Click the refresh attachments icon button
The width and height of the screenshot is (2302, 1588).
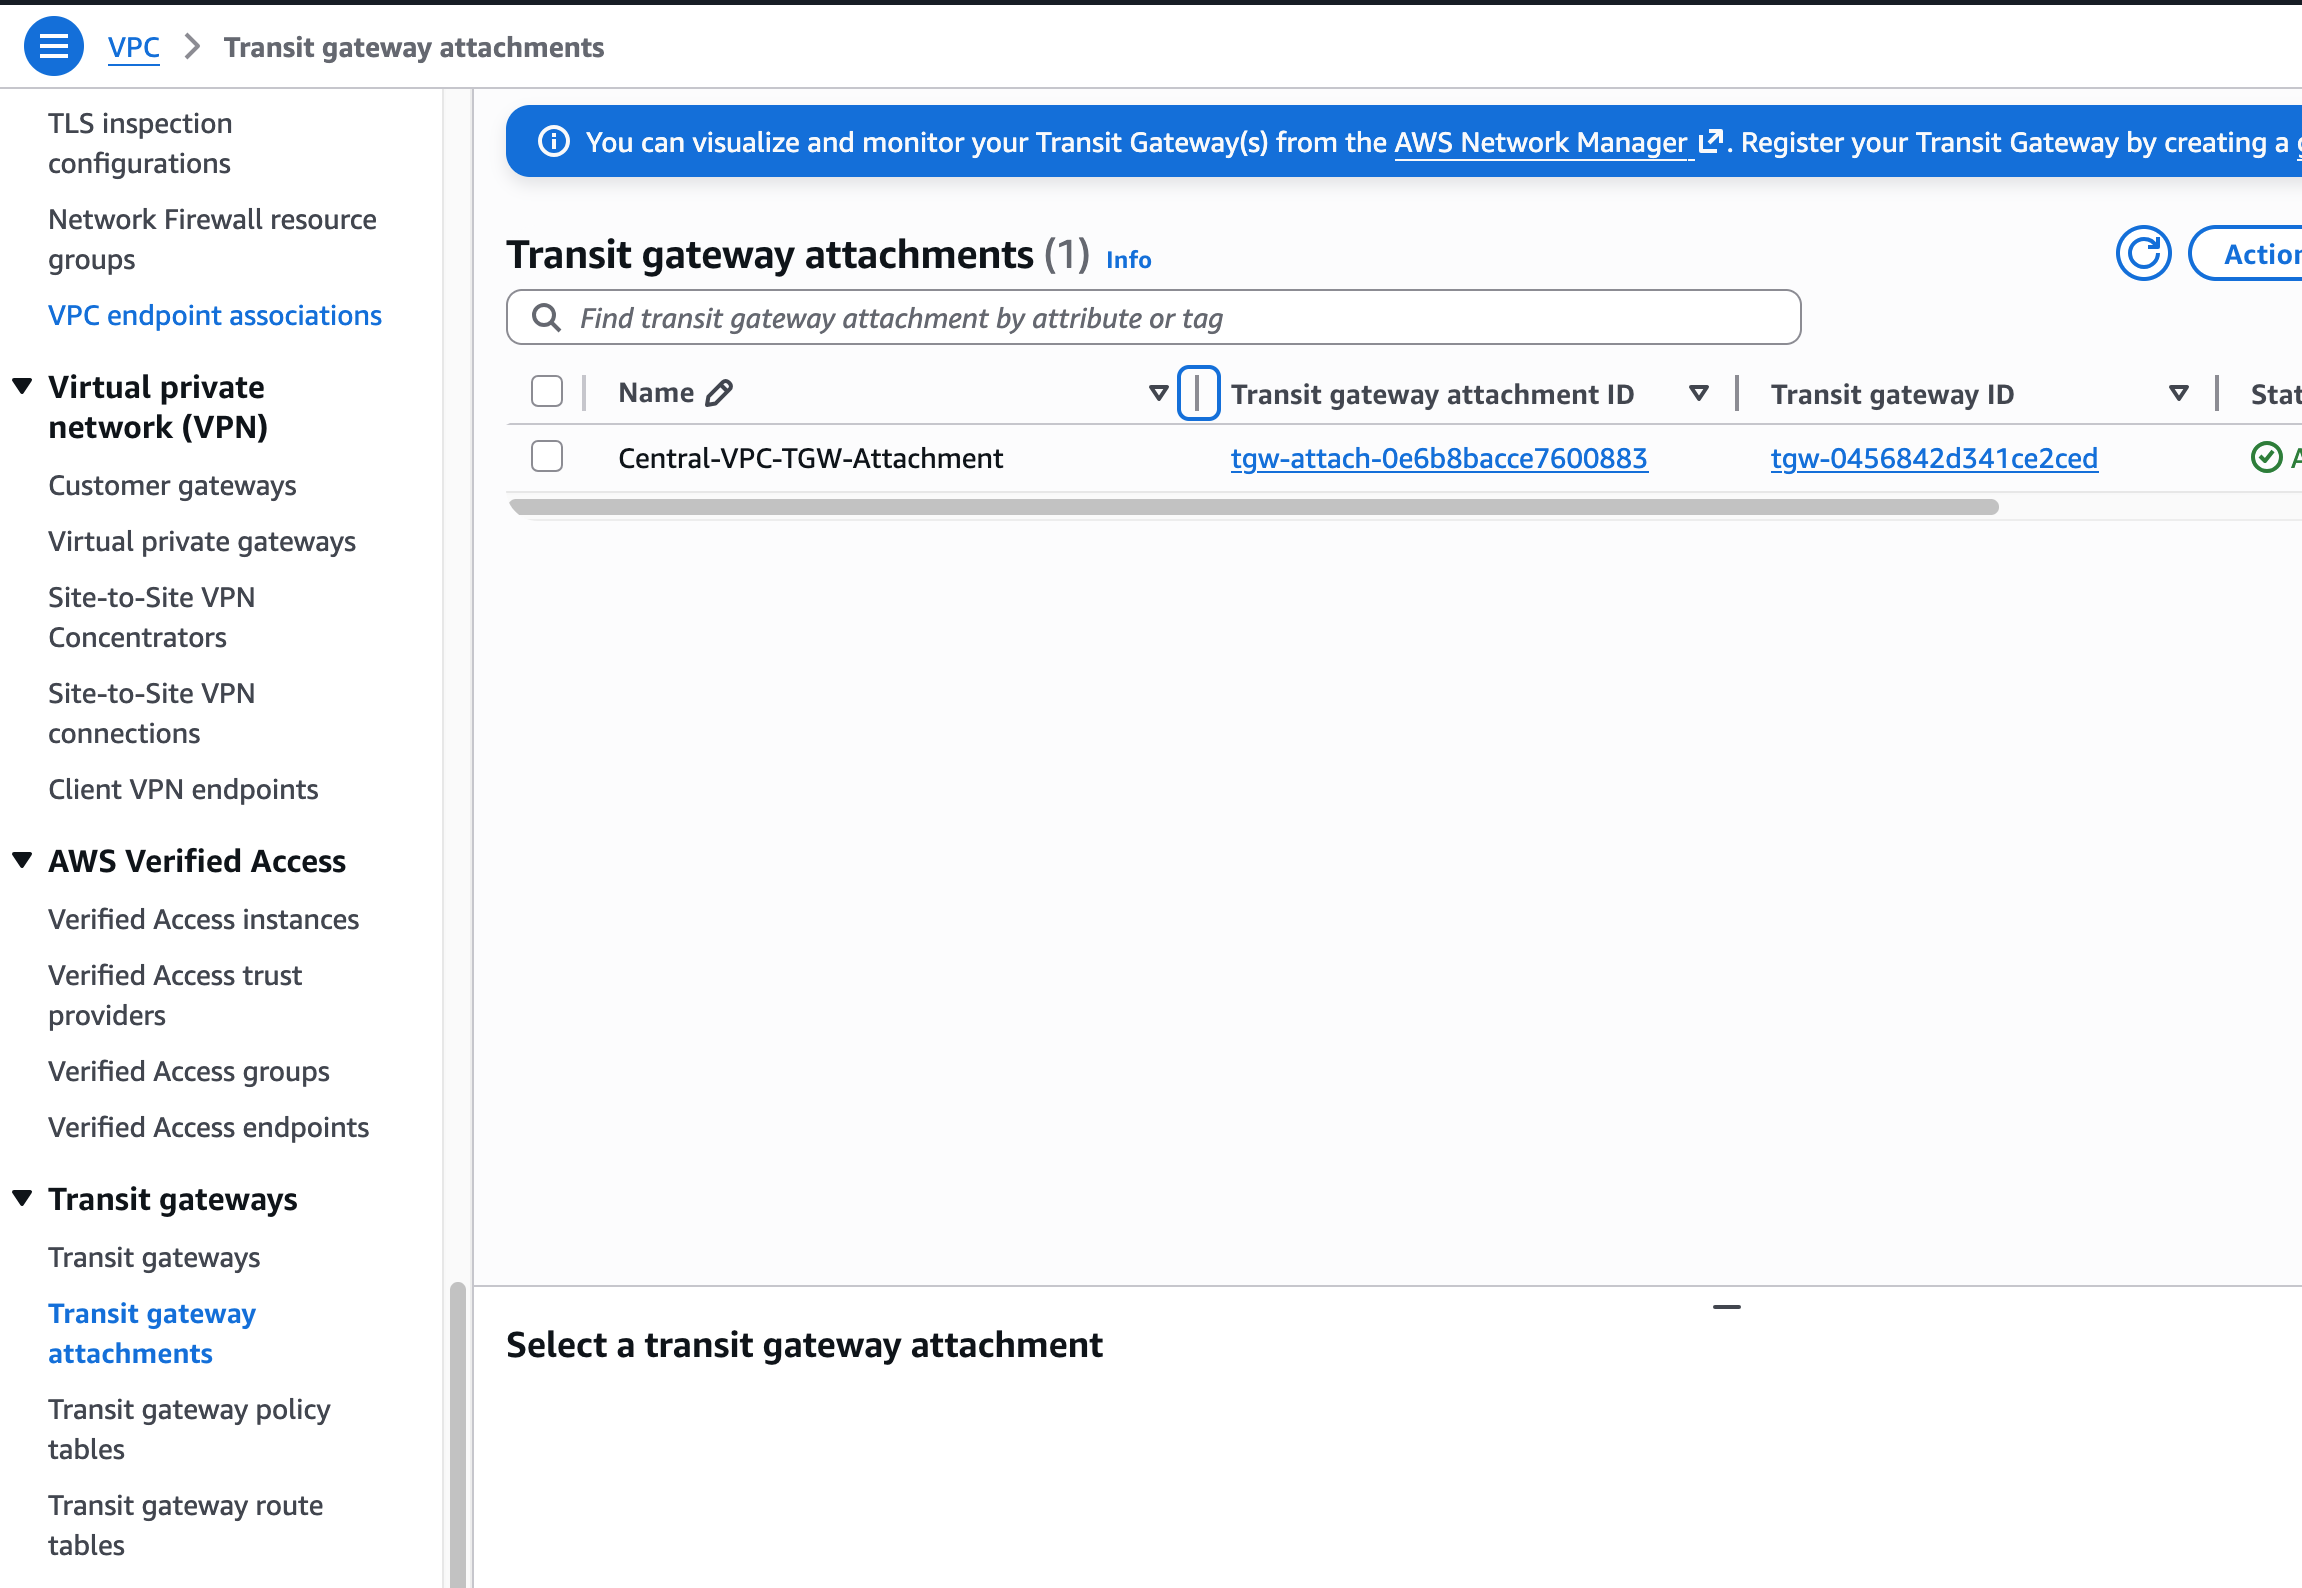[x=2143, y=254]
